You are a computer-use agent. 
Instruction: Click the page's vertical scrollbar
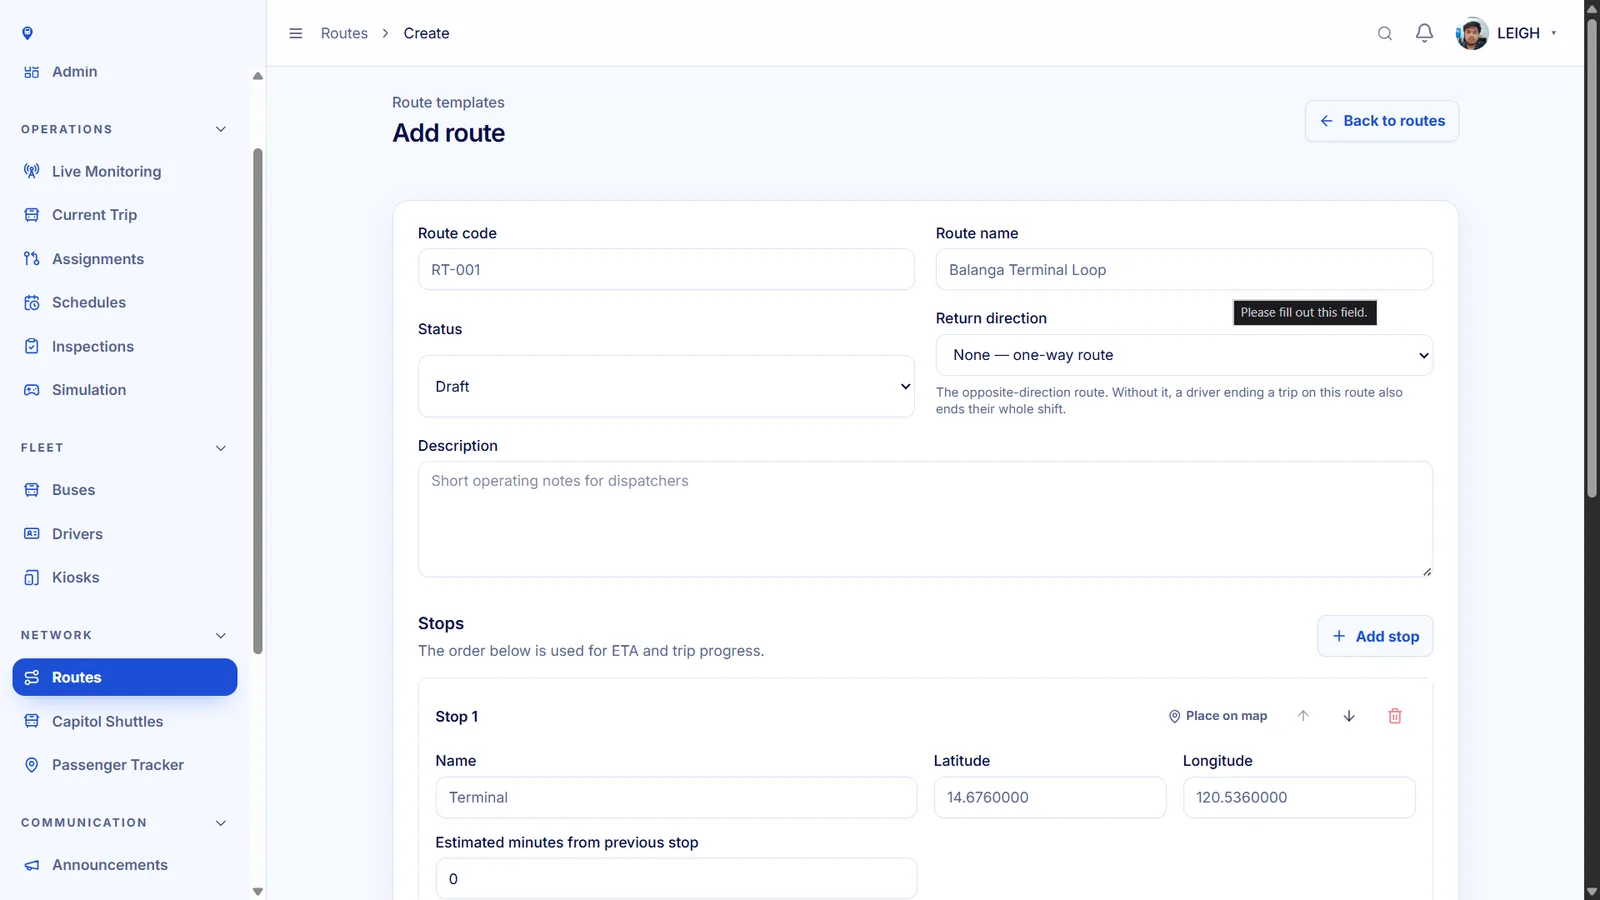(x=1592, y=250)
